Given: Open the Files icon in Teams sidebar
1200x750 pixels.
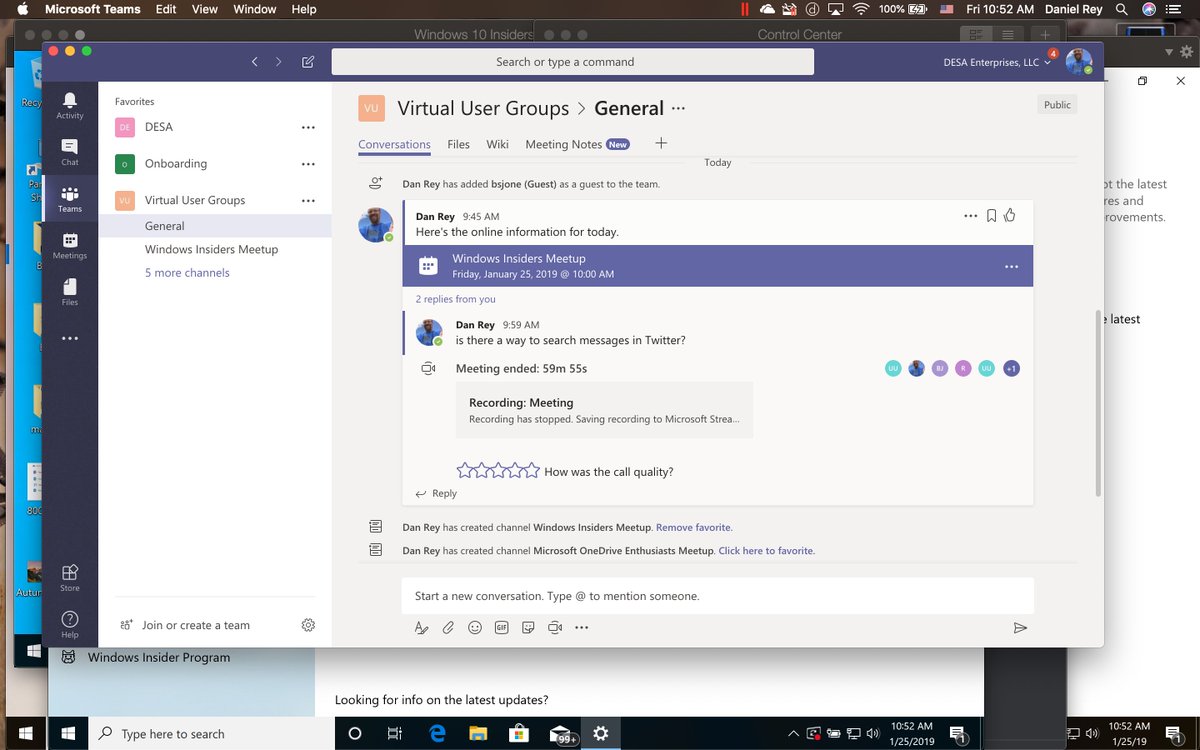Looking at the screenshot, I should 70,292.
